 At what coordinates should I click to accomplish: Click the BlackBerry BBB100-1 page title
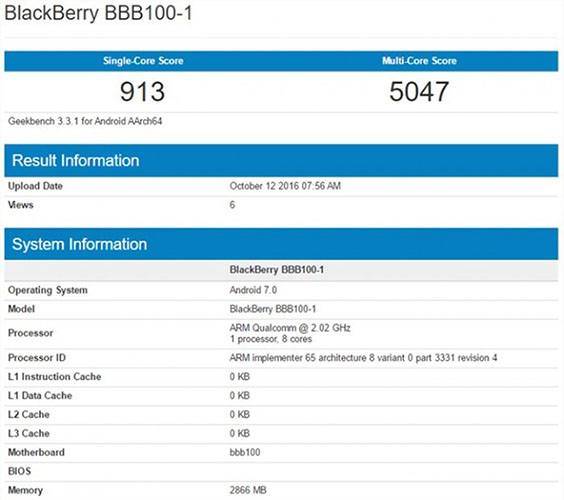99,13
